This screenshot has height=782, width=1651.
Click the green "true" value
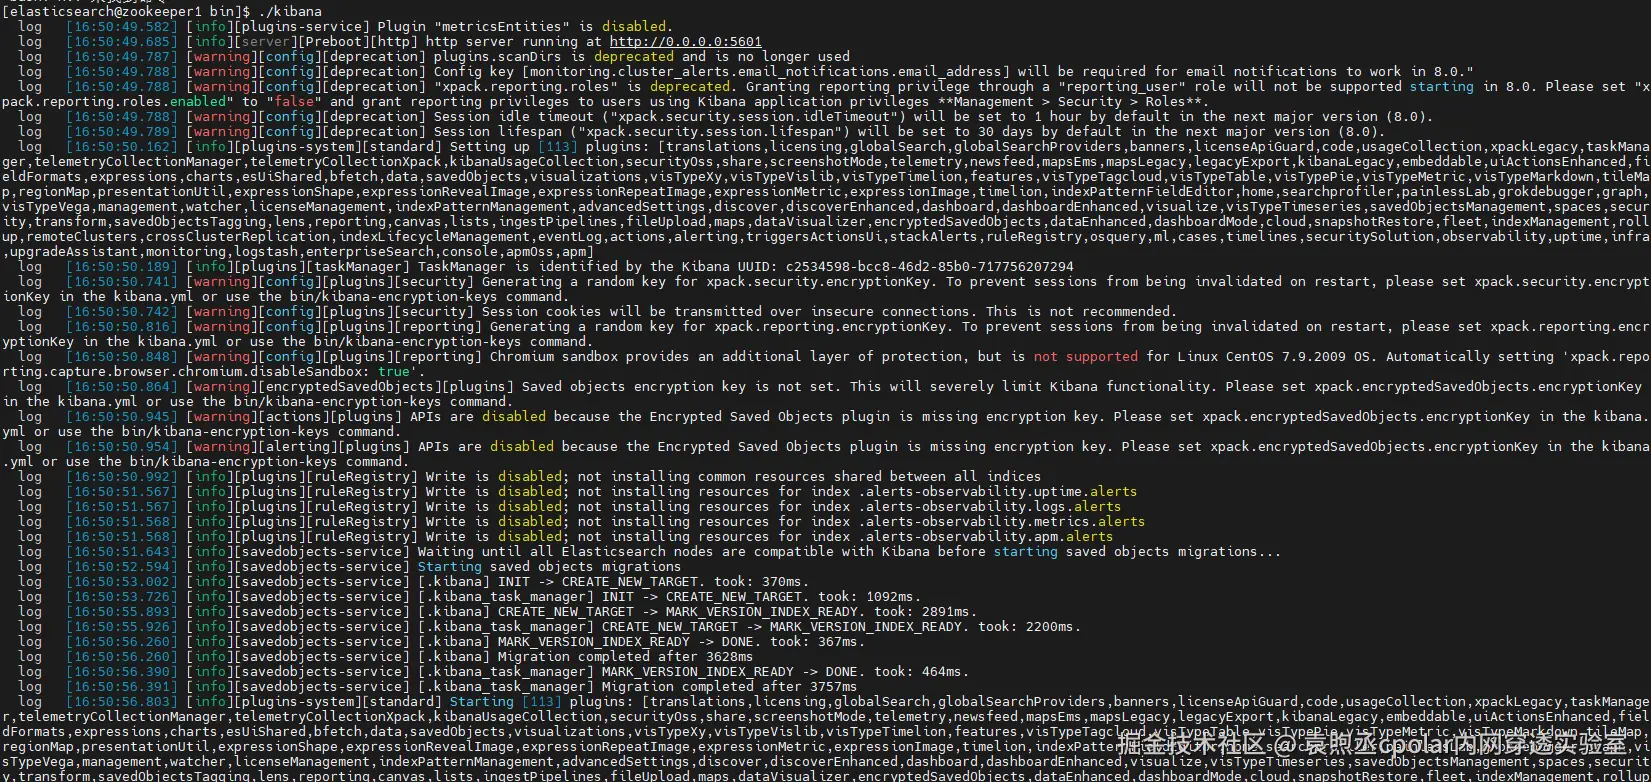(x=394, y=371)
